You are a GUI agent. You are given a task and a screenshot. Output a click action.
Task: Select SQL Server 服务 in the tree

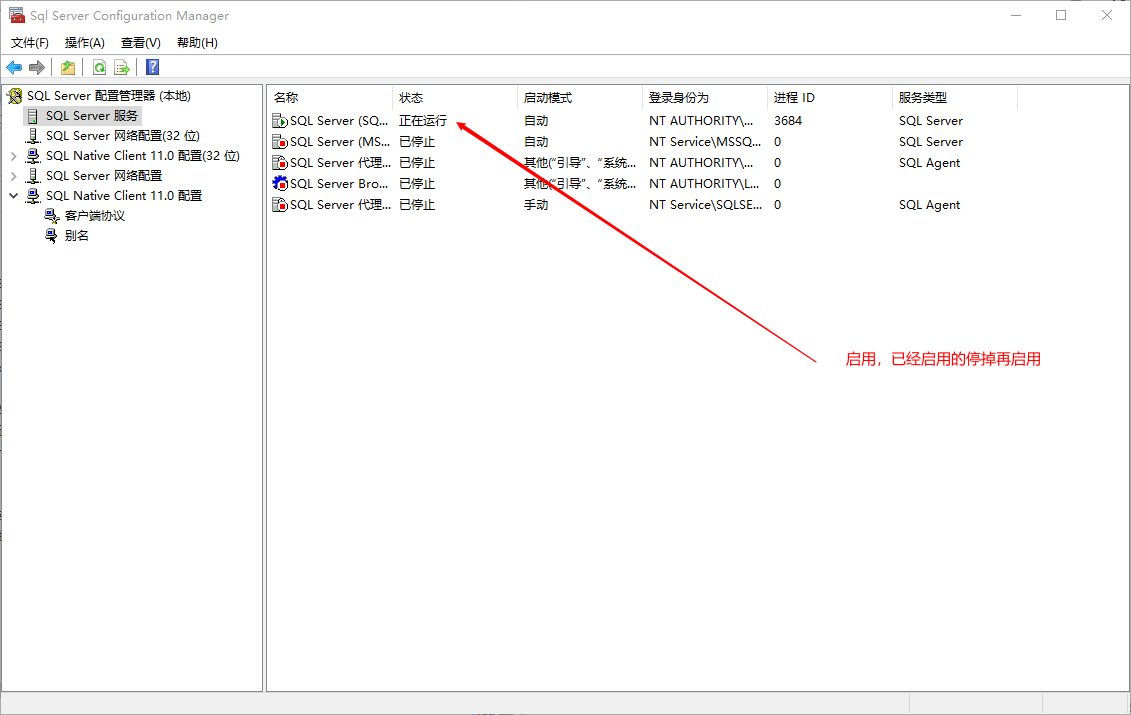(92, 116)
